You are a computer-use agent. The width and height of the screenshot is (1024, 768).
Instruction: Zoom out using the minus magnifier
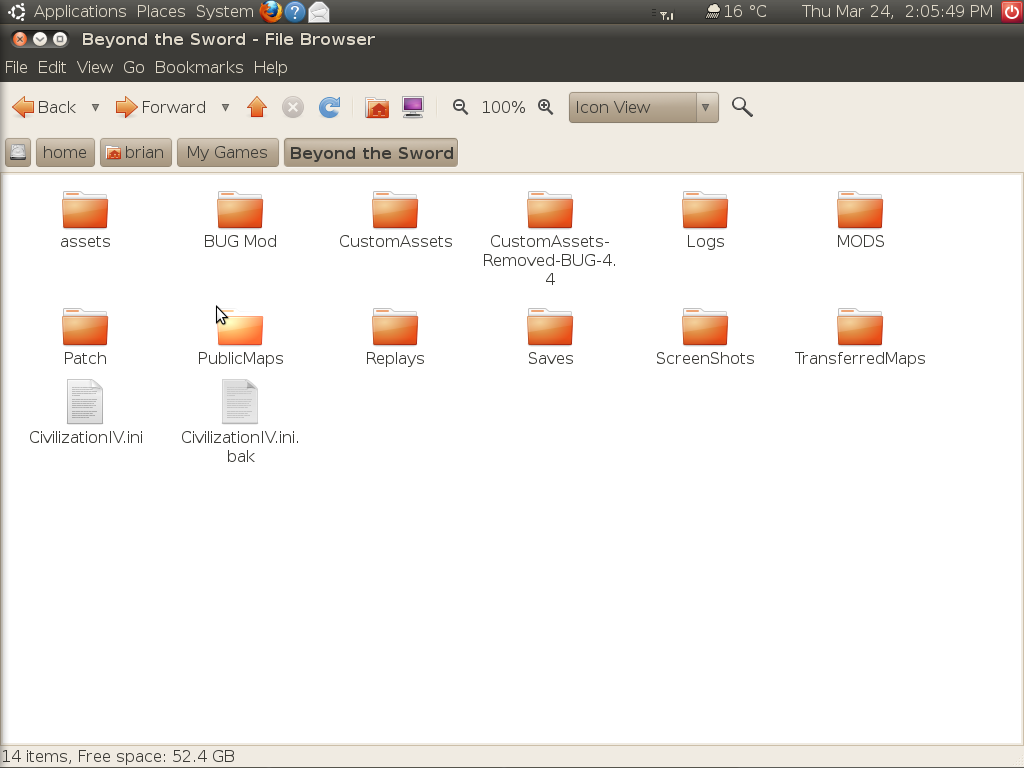click(460, 107)
